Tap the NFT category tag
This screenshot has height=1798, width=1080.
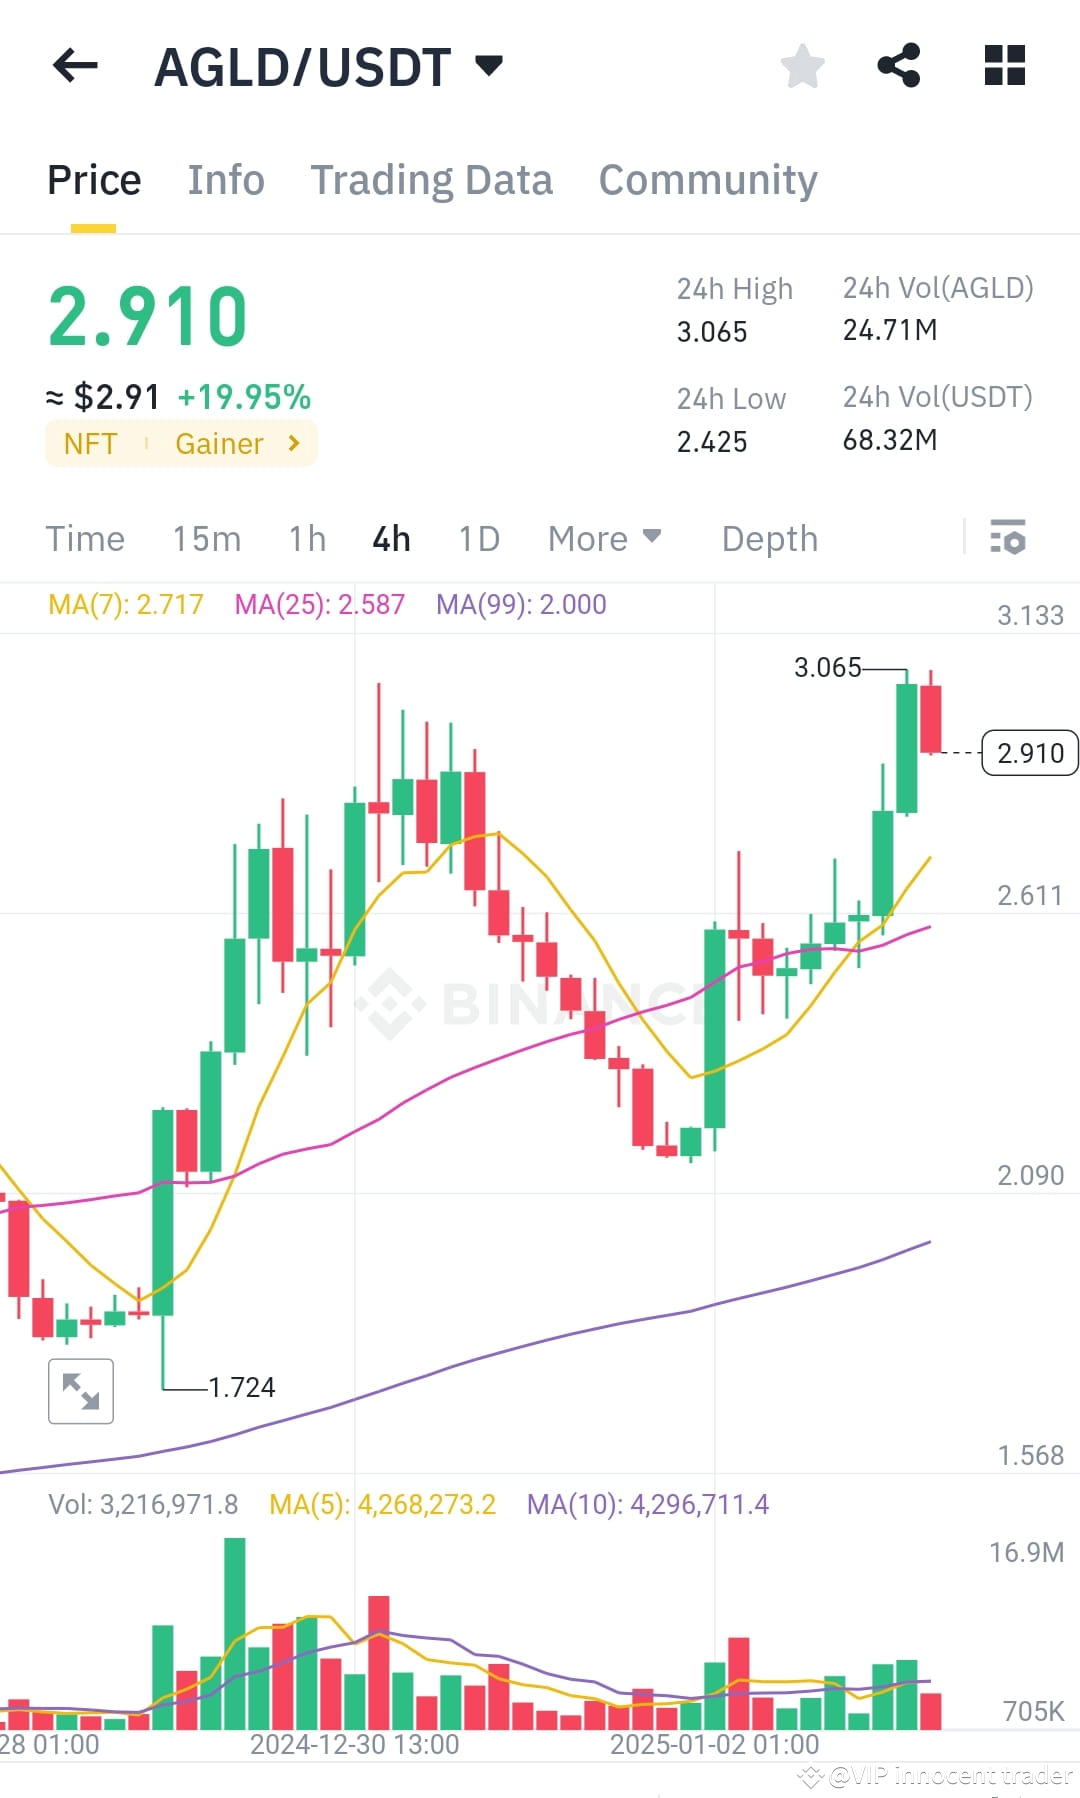(x=91, y=443)
